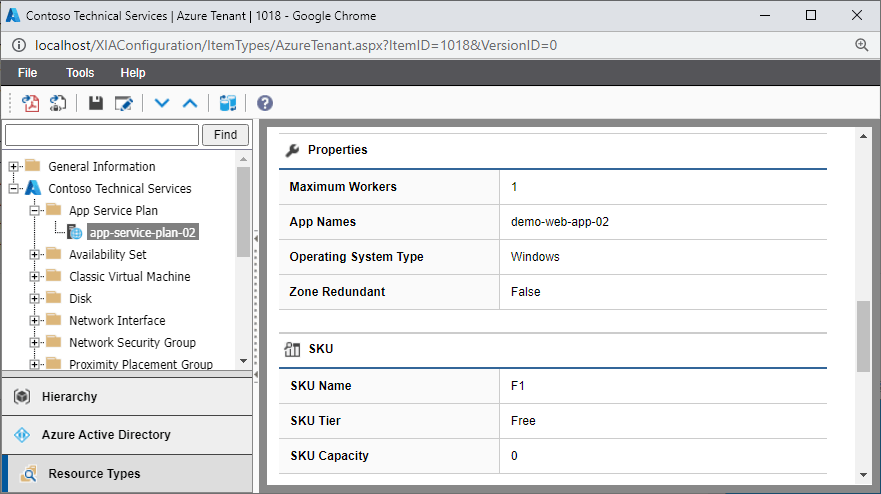Click the Disk folder icon
Viewport: 881px width, 494px height.
pyautogui.click(x=54, y=297)
